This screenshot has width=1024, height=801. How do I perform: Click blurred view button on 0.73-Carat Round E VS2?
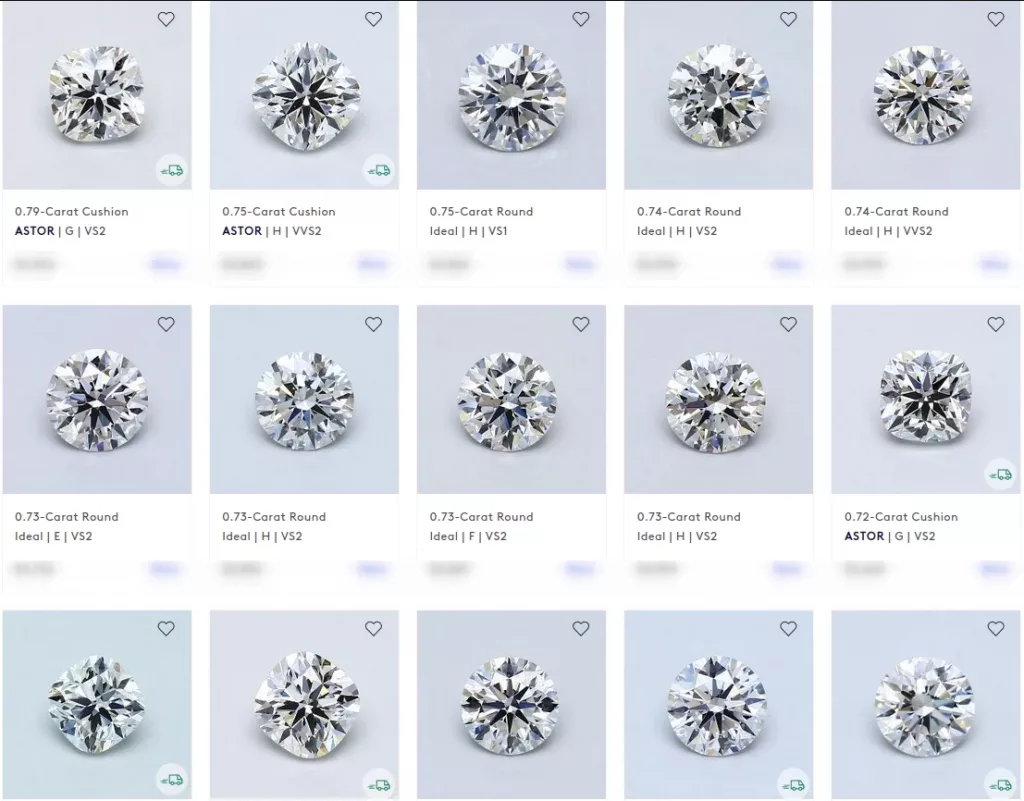[165, 569]
